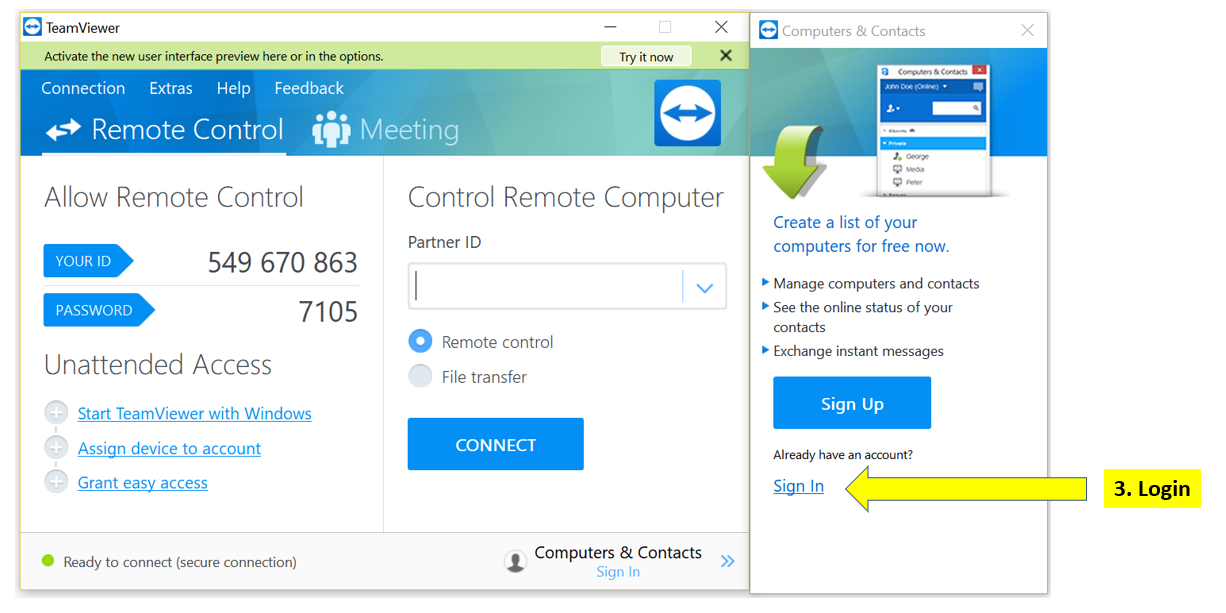
Task: Click Sign In link under Already have an account
Action: pos(798,486)
